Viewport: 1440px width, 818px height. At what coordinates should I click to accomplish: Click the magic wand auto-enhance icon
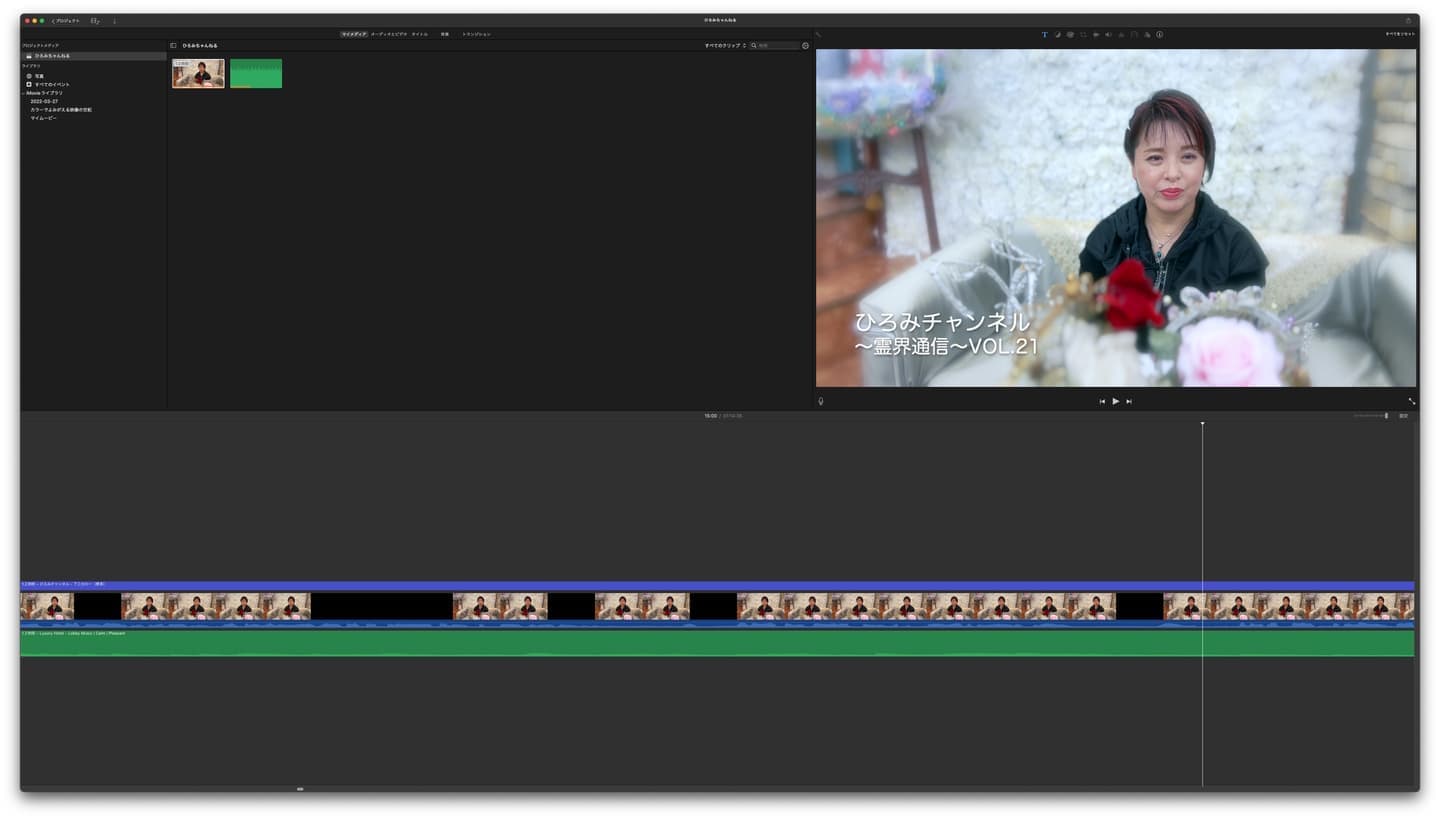[x=818, y=34]
